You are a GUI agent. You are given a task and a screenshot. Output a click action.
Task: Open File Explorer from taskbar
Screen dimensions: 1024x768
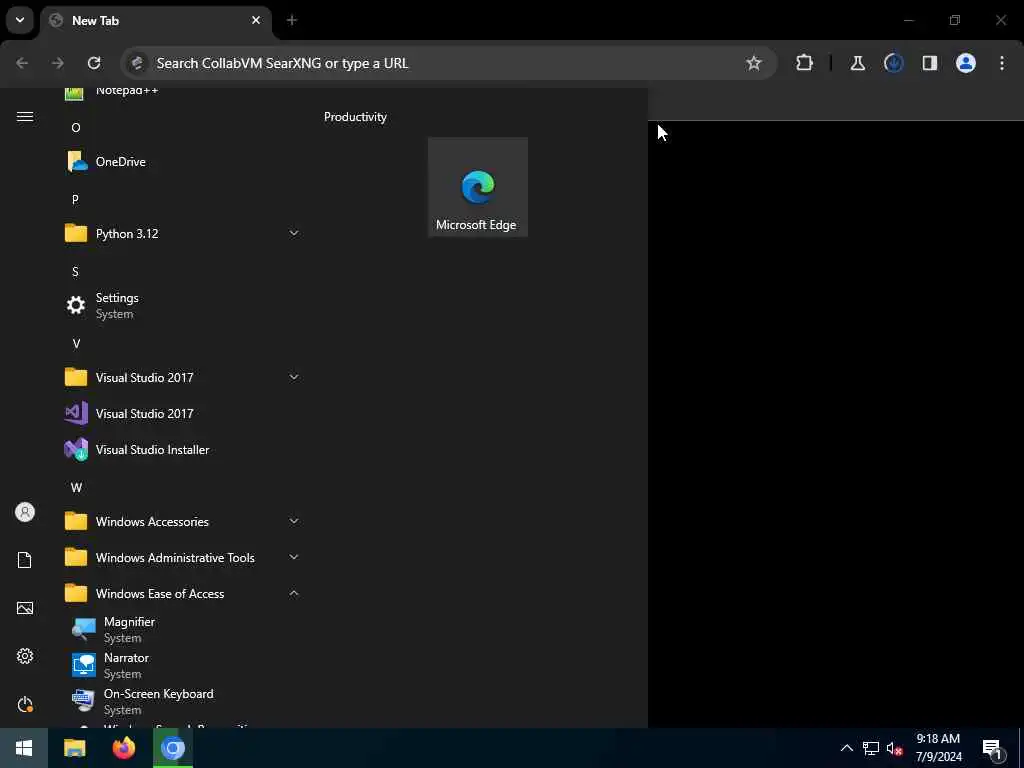point(74,748)
